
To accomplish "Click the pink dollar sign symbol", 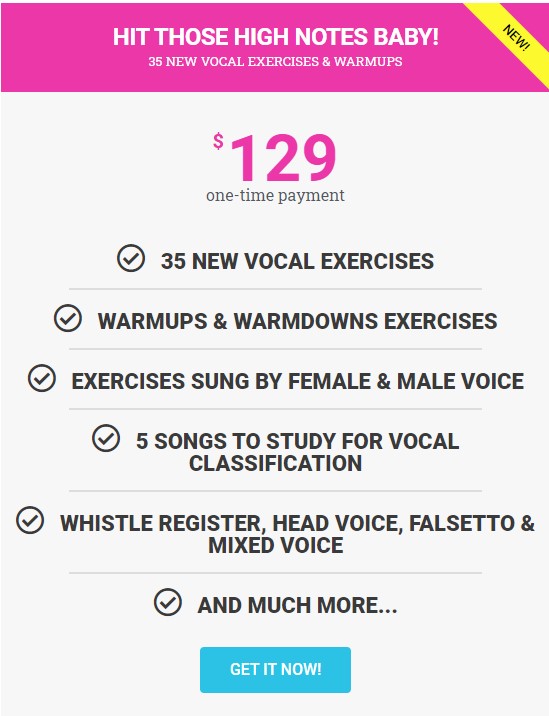I will (x=218, y=141).
